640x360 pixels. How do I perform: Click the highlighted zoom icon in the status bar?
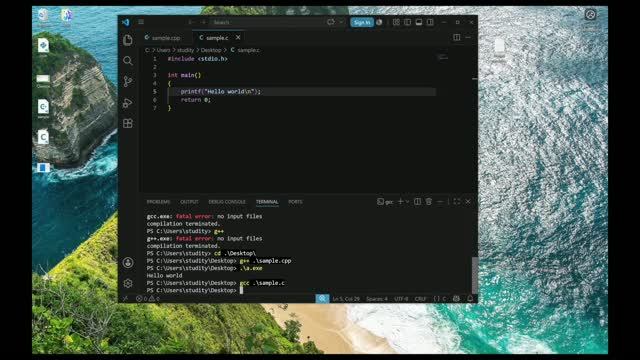pyautogui.click(x=322, y=299)
